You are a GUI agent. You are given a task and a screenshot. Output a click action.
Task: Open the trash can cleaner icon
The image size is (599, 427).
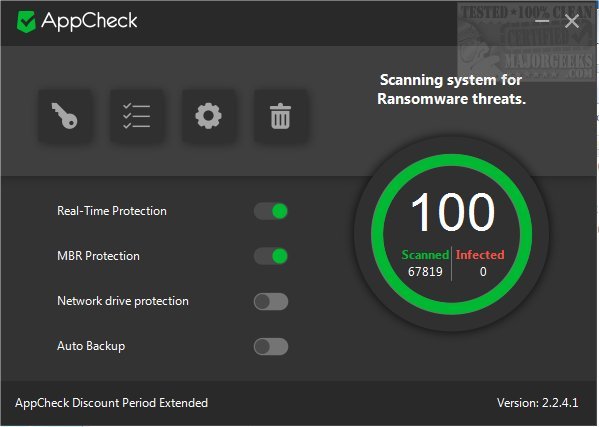coord(280,116)
